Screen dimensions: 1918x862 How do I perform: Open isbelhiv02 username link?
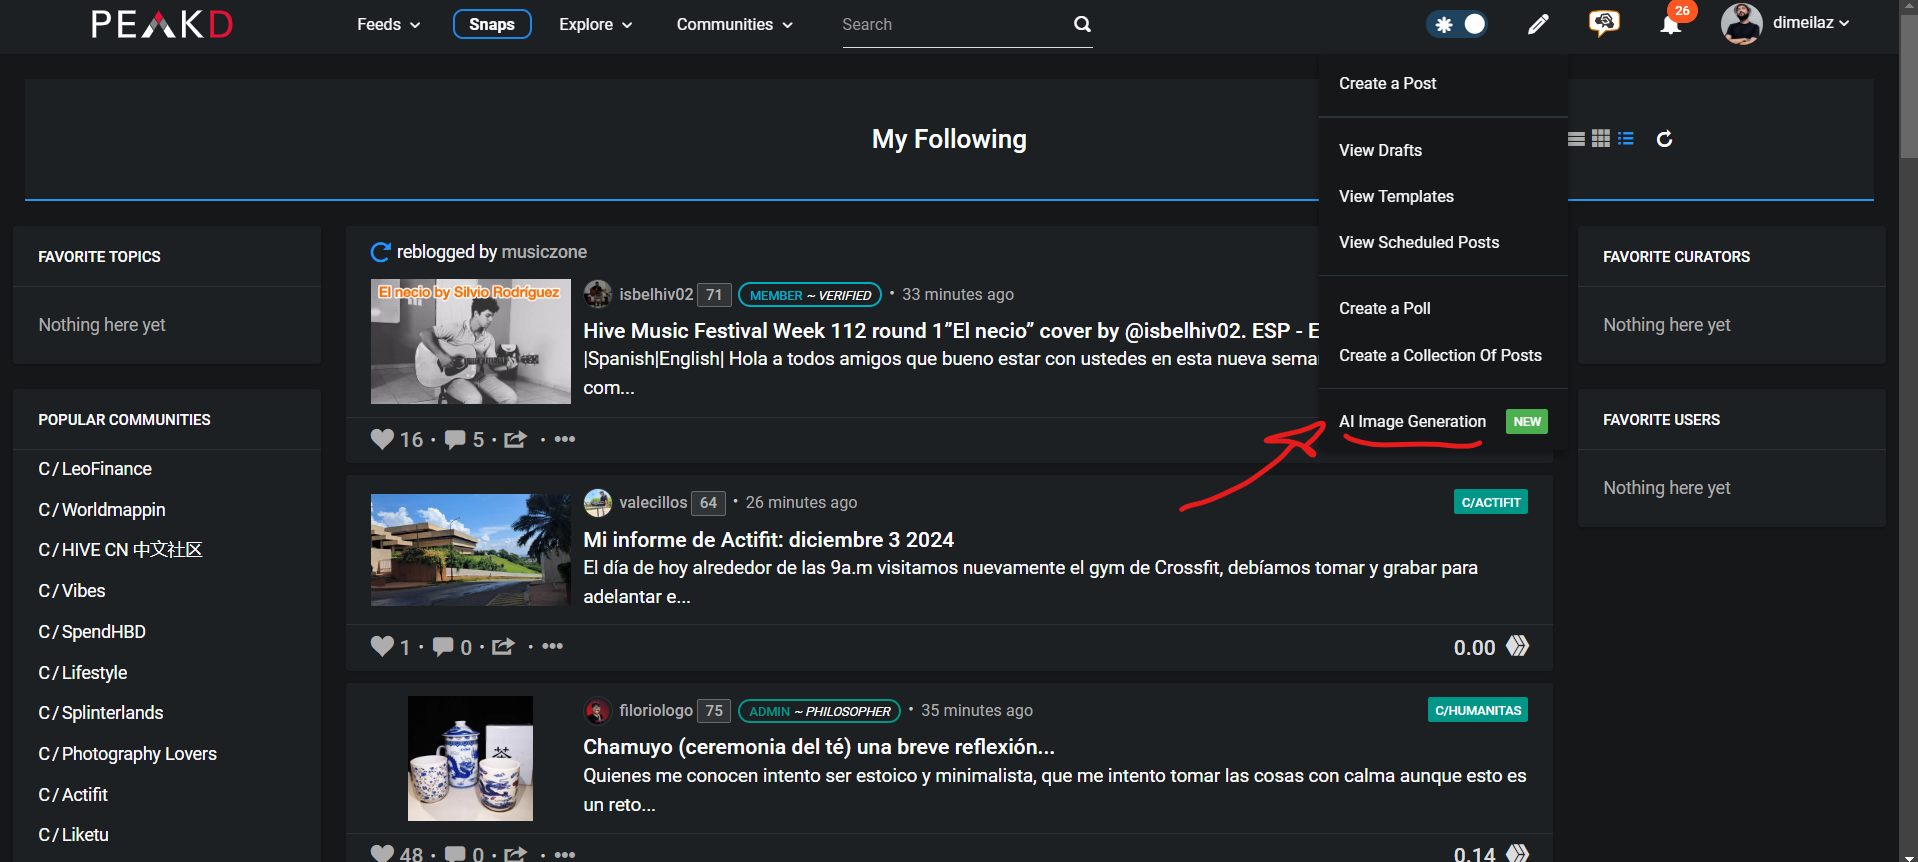click(x=656, y=294)
